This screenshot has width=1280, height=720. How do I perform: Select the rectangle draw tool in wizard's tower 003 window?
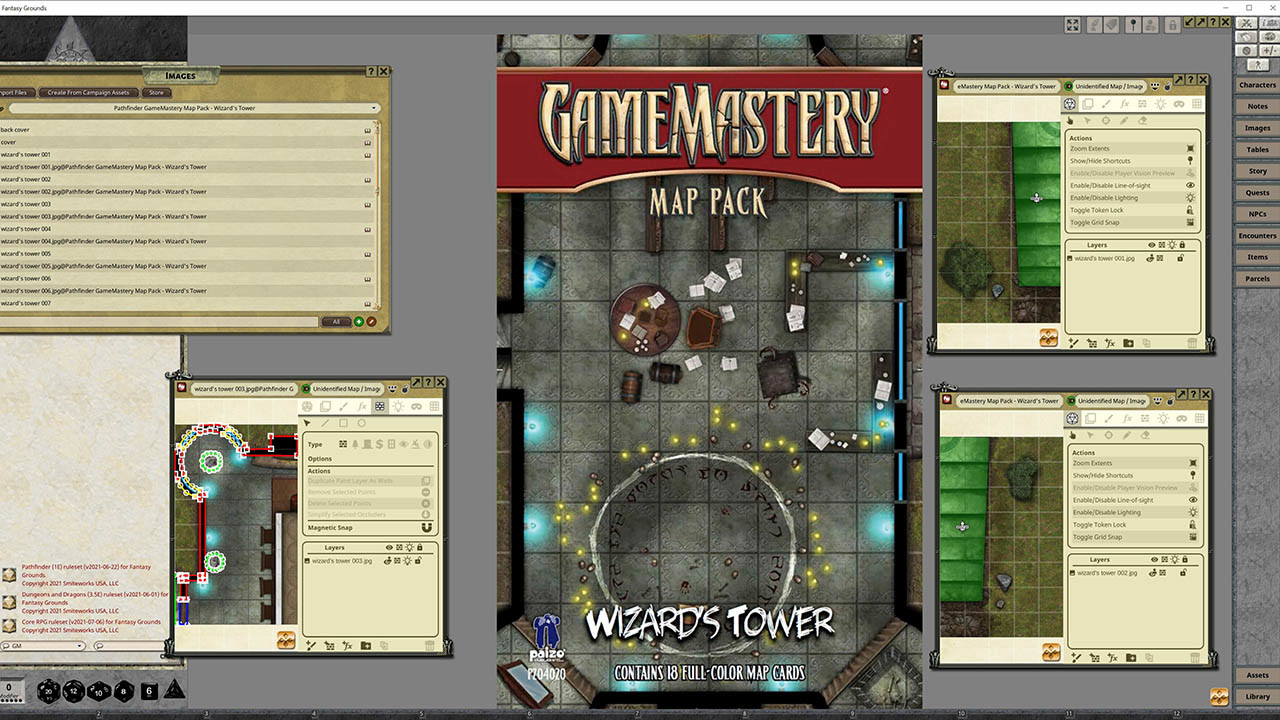tap(344, 424)
